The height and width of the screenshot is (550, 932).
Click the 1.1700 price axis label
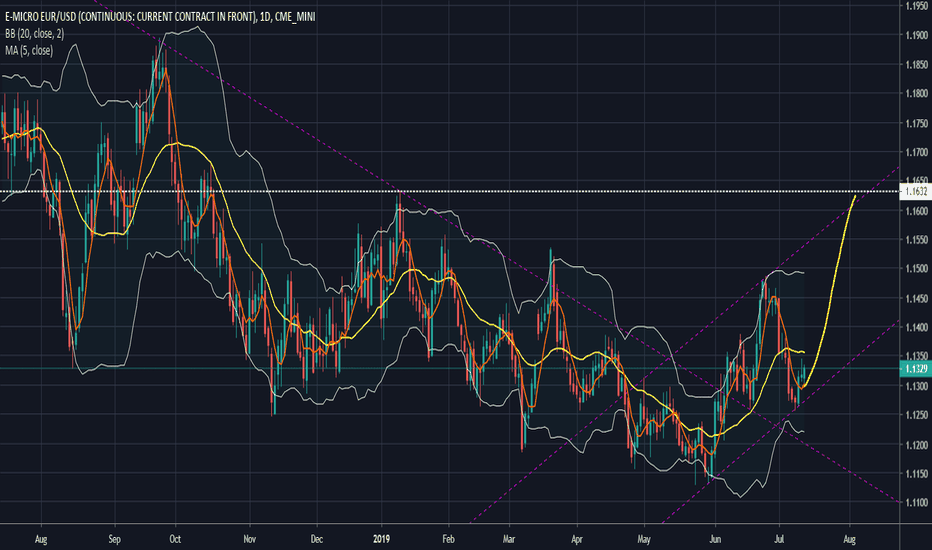(x=917, y=152)
